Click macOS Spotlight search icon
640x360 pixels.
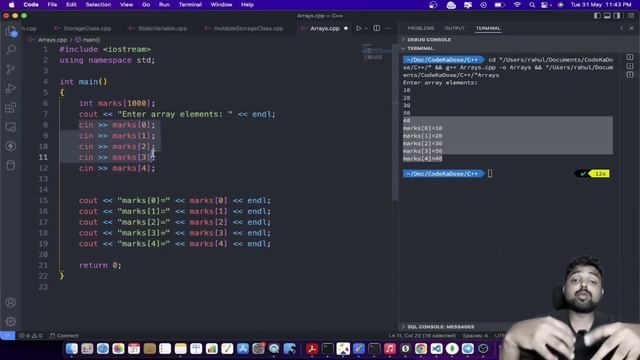(x=532, y=4)
